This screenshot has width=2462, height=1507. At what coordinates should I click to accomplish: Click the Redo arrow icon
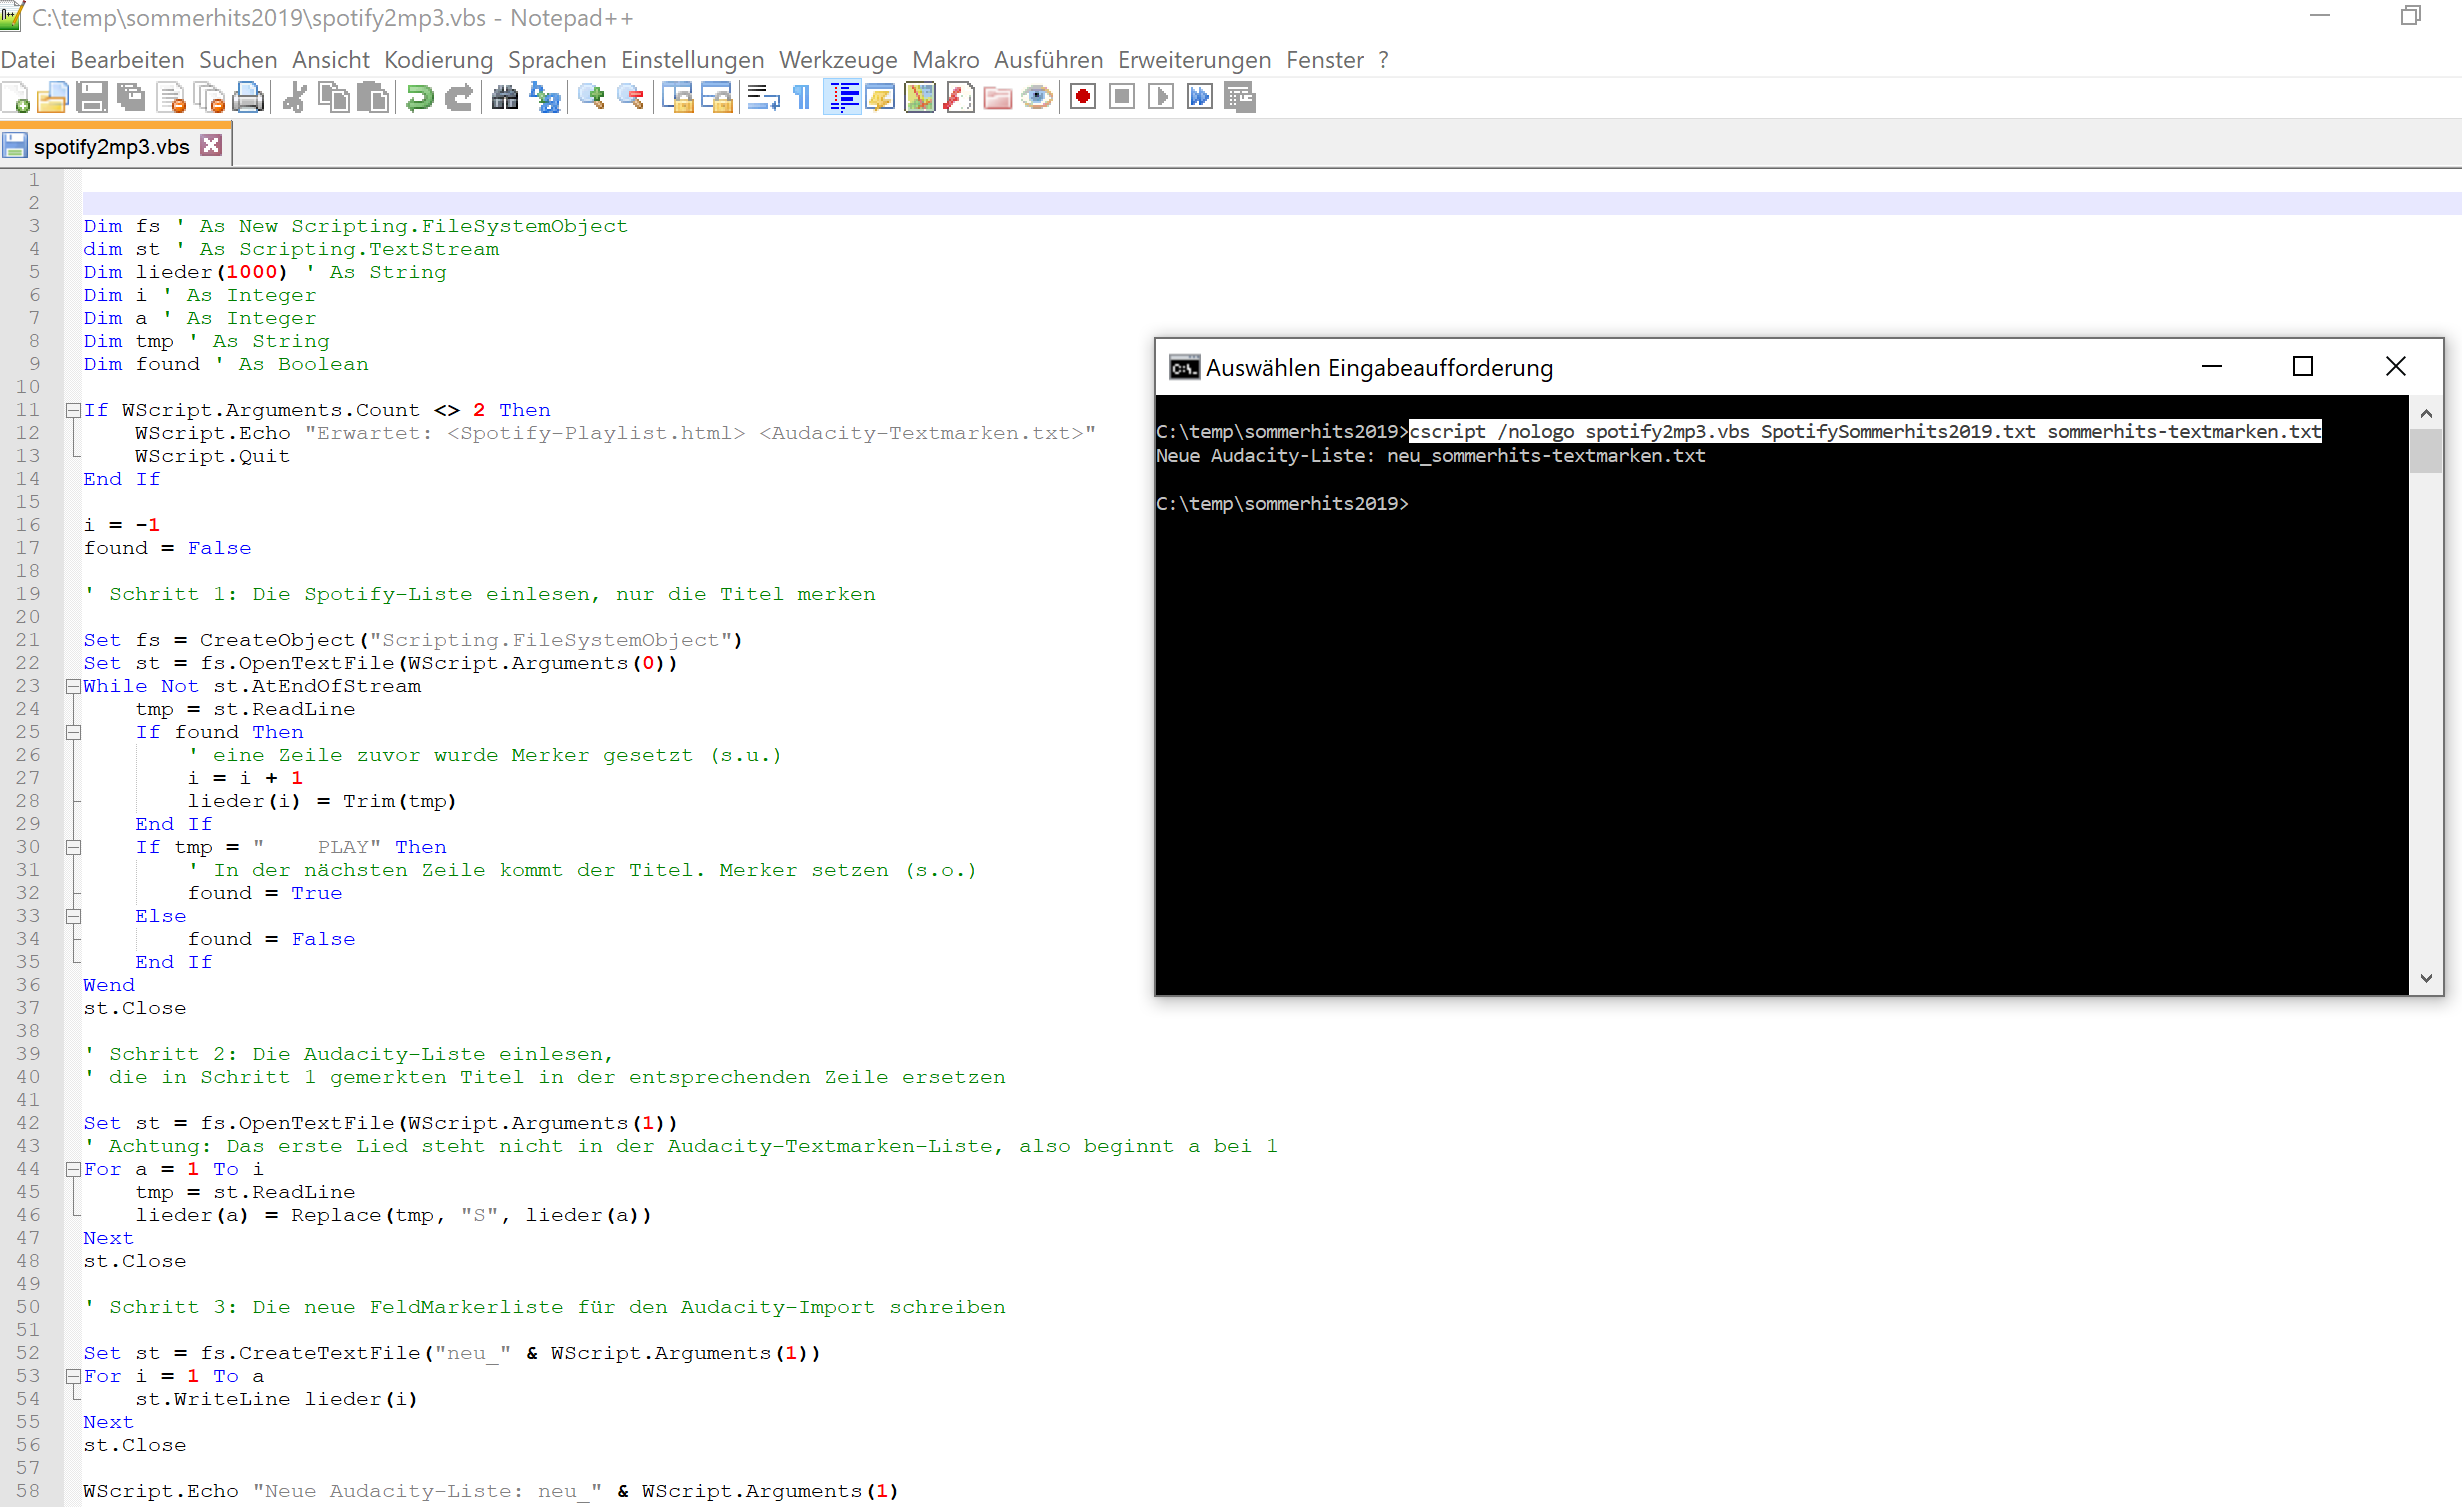pos(458,97)
